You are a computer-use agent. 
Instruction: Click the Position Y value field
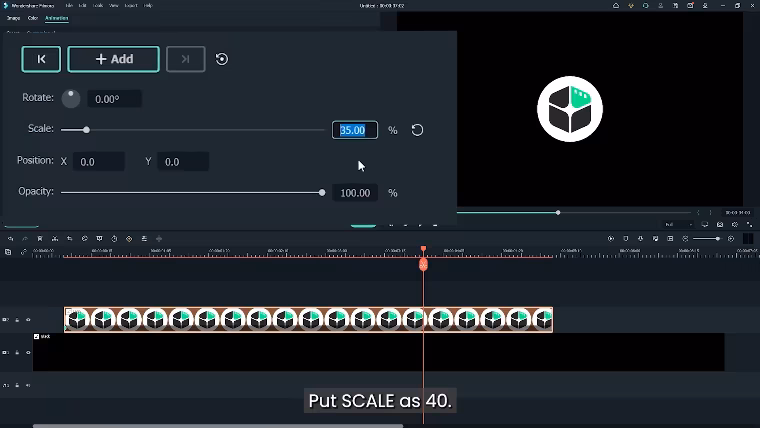pos(183,162)
